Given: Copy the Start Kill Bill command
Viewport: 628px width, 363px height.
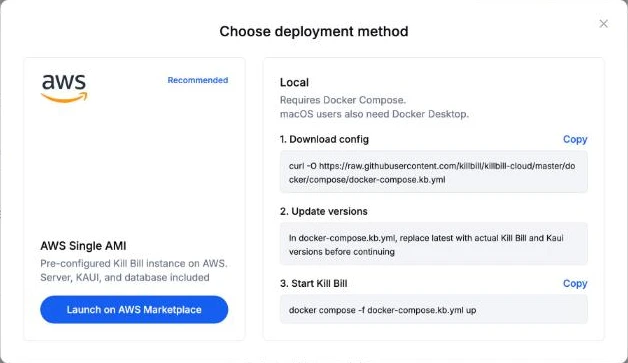Looking at the screenshot, I should click(575, 283).
